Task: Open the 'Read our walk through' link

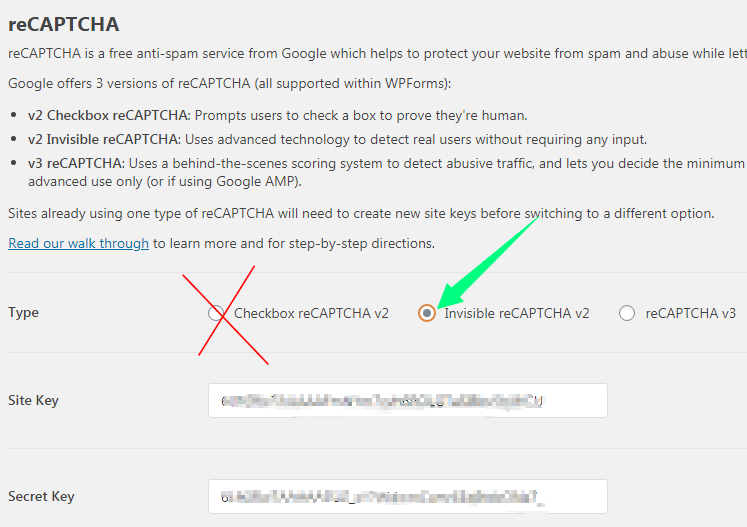Action: pyautogui.click(x=79, y=243)
